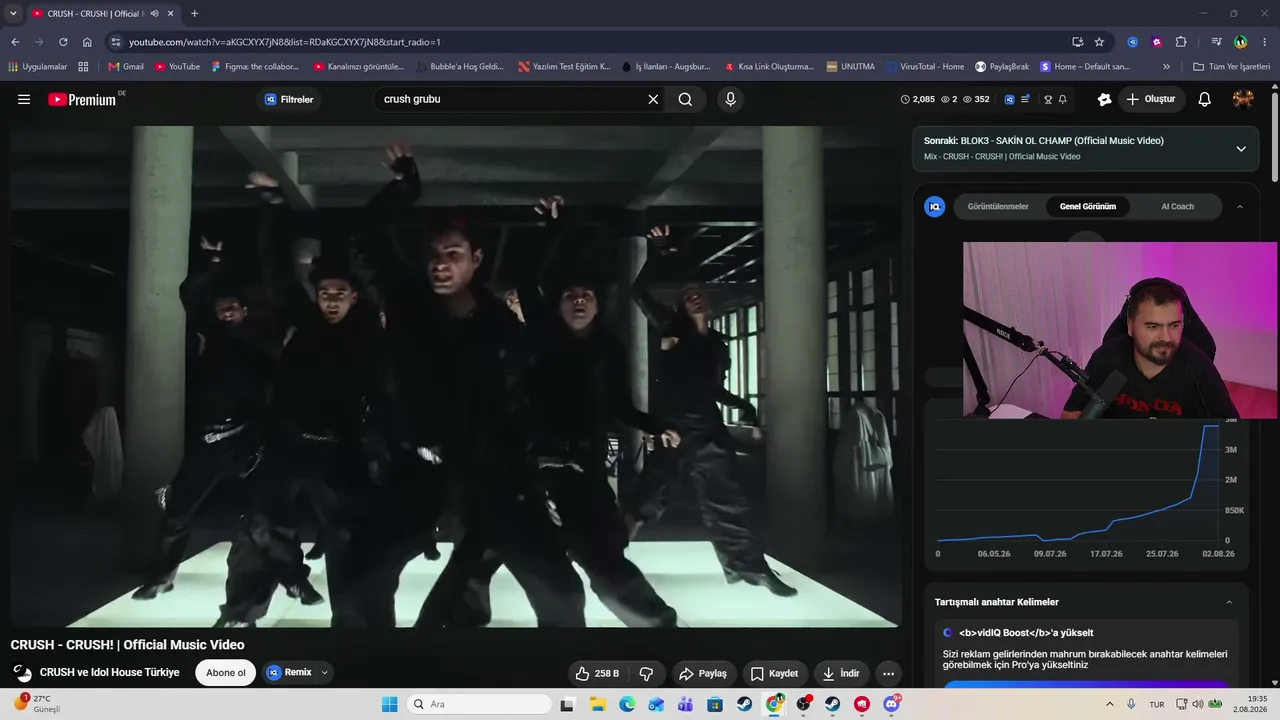1280x720 pixels.
Task: Click the video player frame
Action: click(x=455, y=376)
